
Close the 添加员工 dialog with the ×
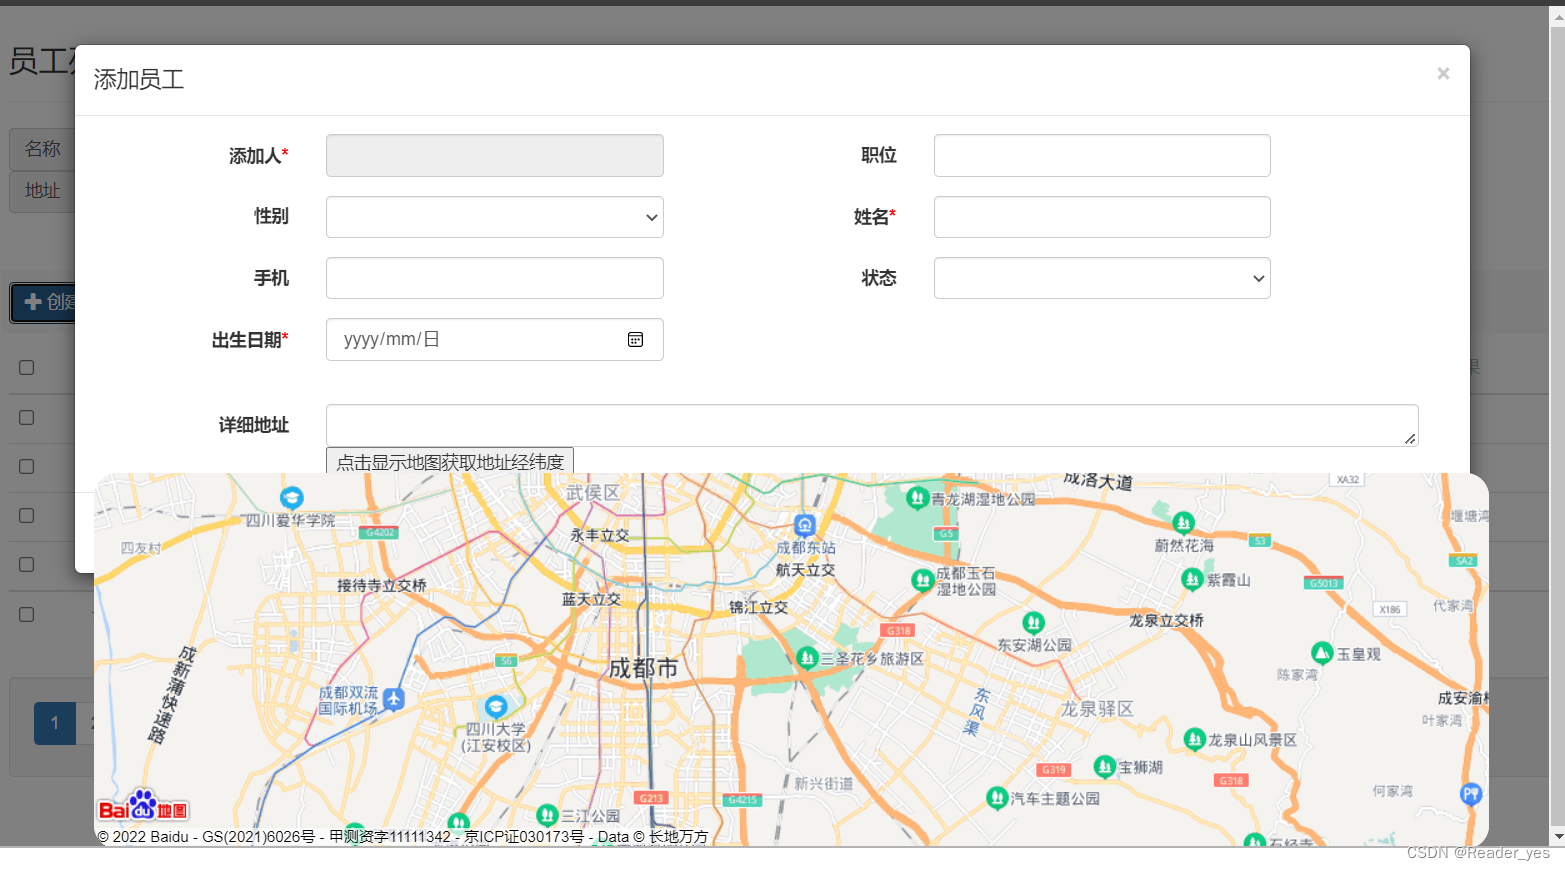[x=1443, y=73]
